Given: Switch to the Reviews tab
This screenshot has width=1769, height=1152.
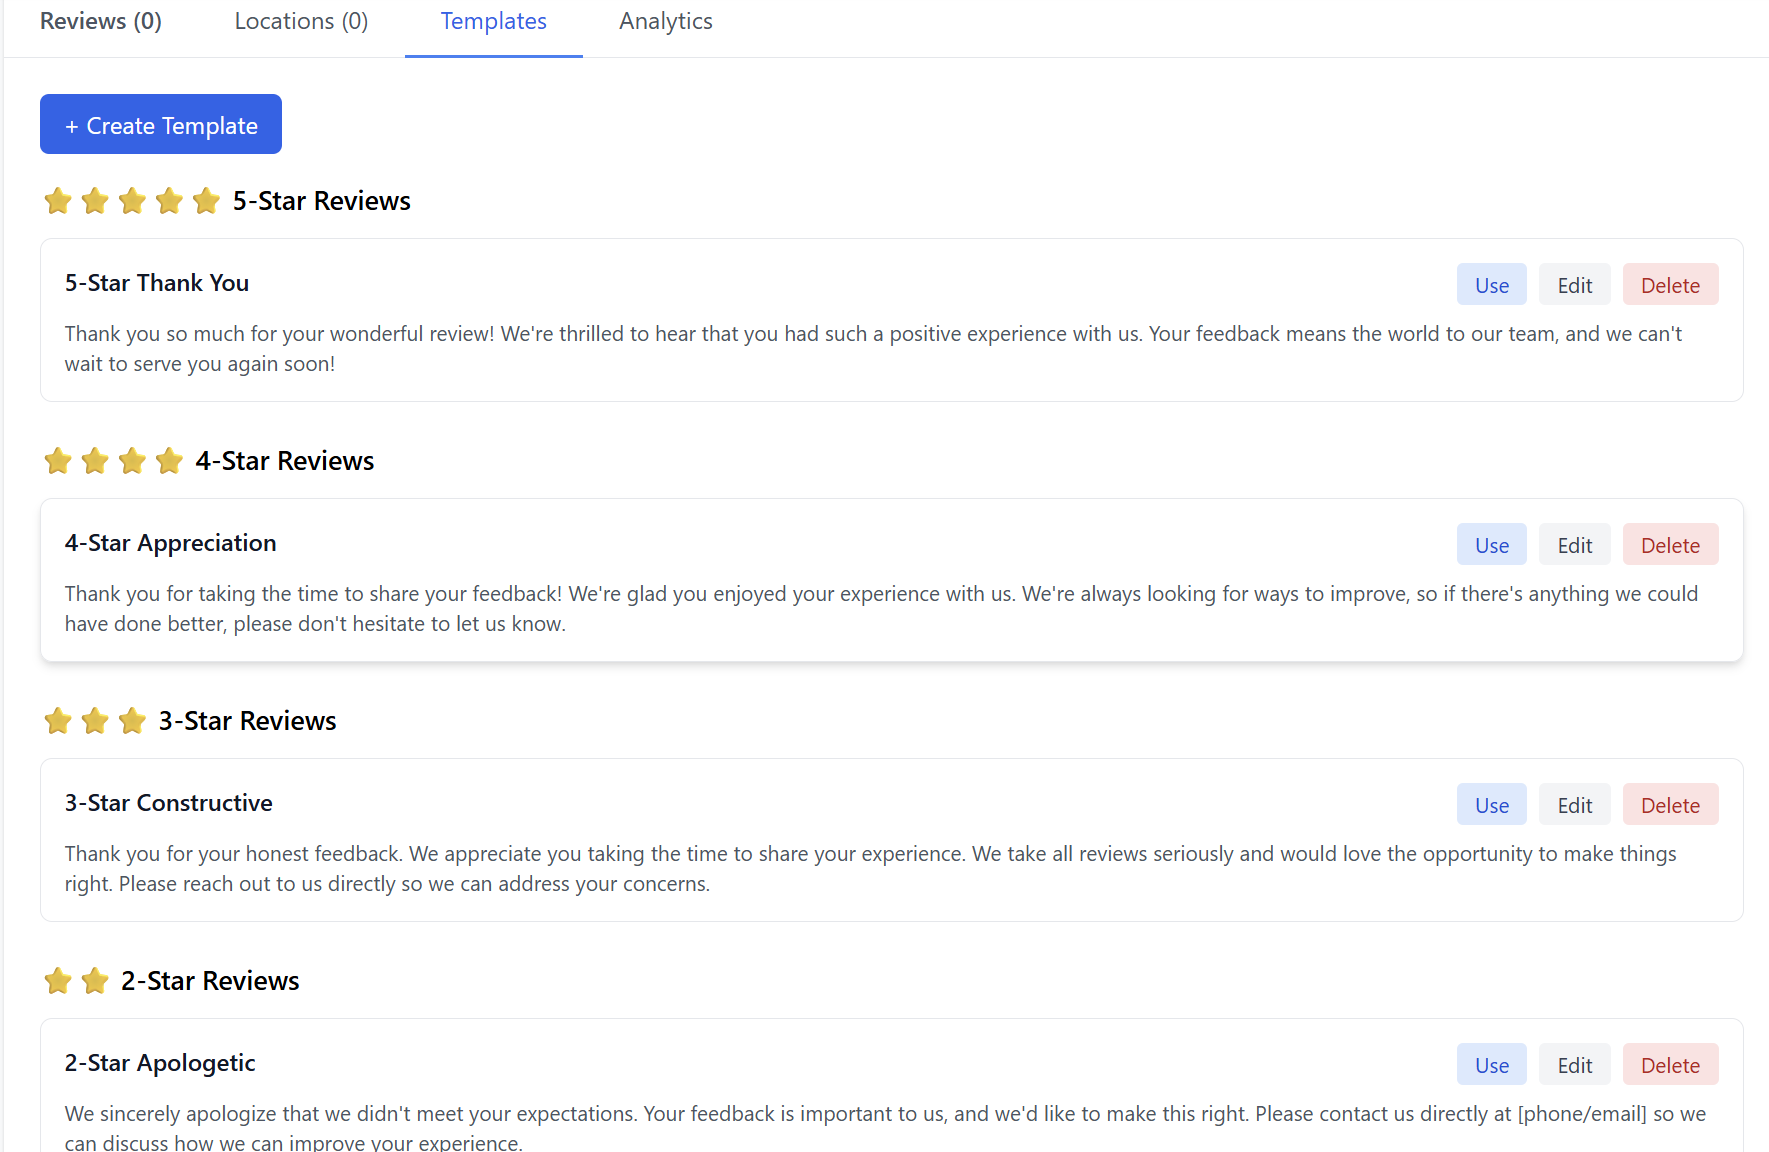Looking at the screenshot, I should click(x=100, y=21).
